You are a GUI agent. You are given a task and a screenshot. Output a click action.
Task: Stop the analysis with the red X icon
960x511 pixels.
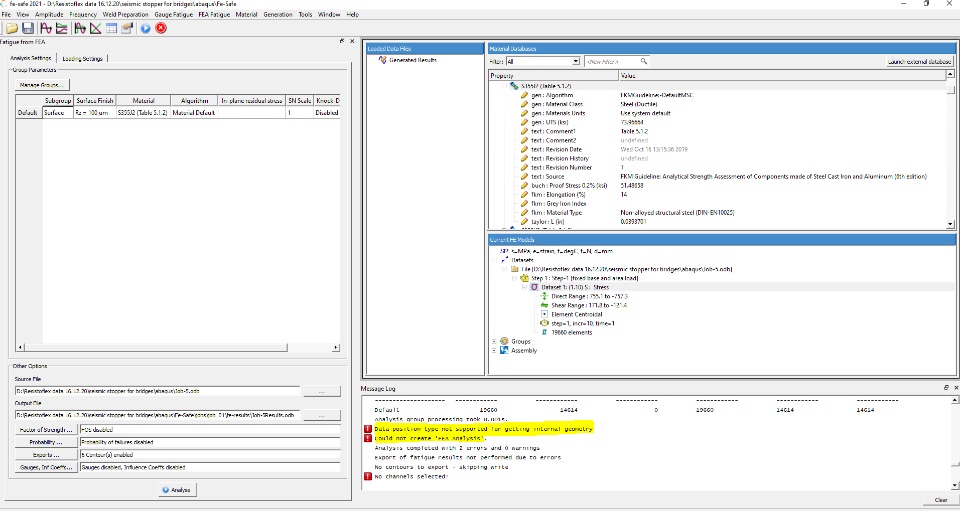tap(161, 28)
